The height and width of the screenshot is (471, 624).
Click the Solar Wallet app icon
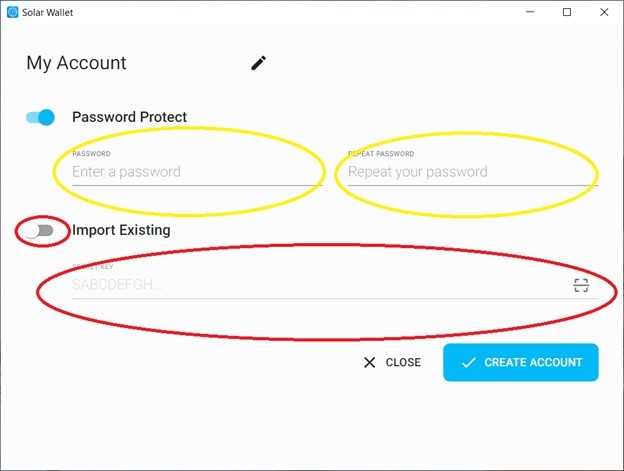coord(13,12)
